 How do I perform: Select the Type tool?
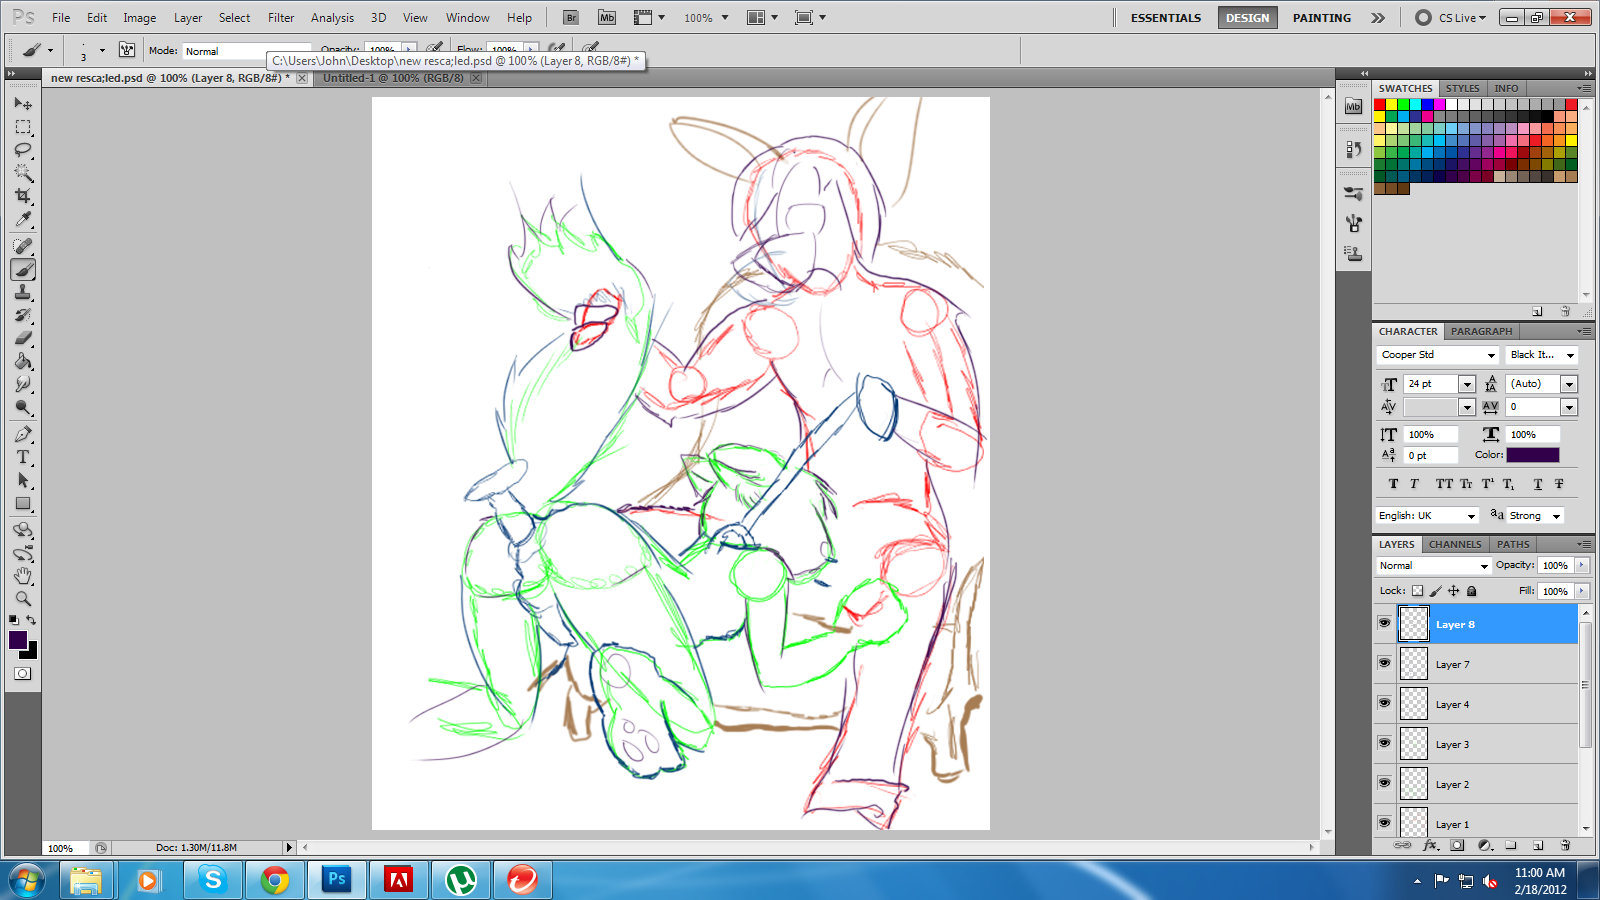click(23, 457)
